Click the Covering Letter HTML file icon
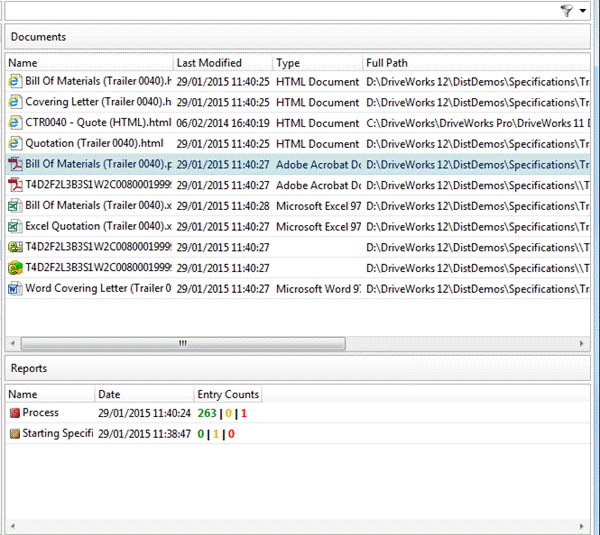 (14, 102)
